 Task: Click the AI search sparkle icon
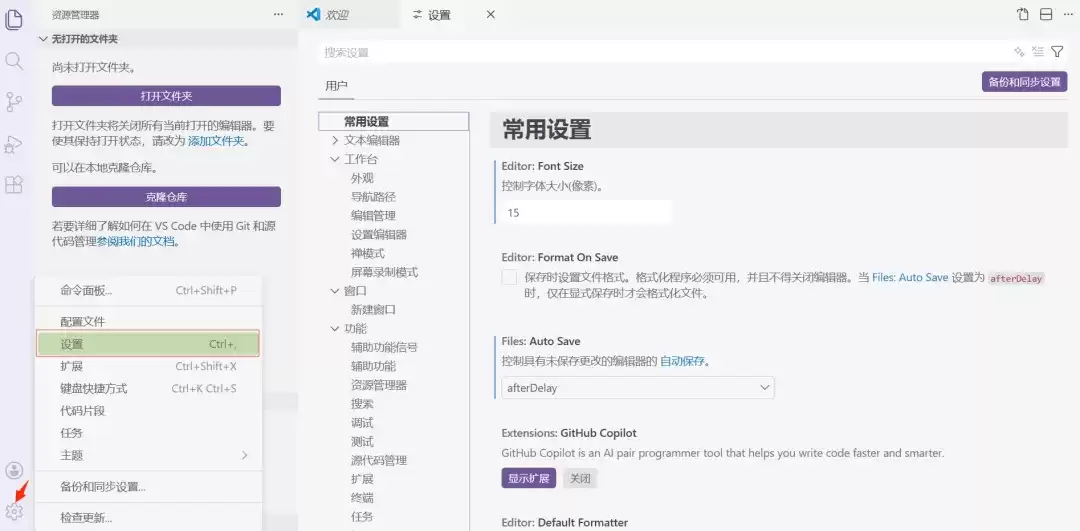[1019, 52]
